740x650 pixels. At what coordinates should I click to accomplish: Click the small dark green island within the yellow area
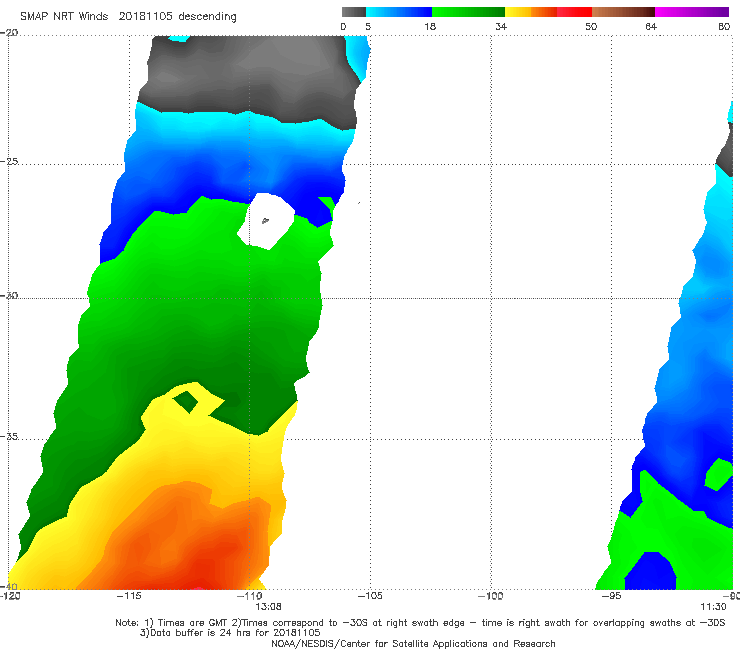click(x=185, y=402)
